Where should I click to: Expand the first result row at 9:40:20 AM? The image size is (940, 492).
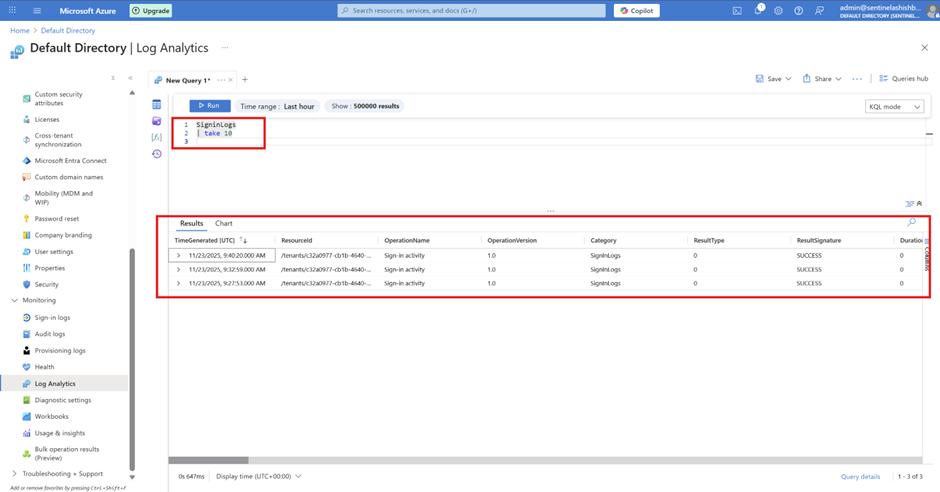point(179,256)
